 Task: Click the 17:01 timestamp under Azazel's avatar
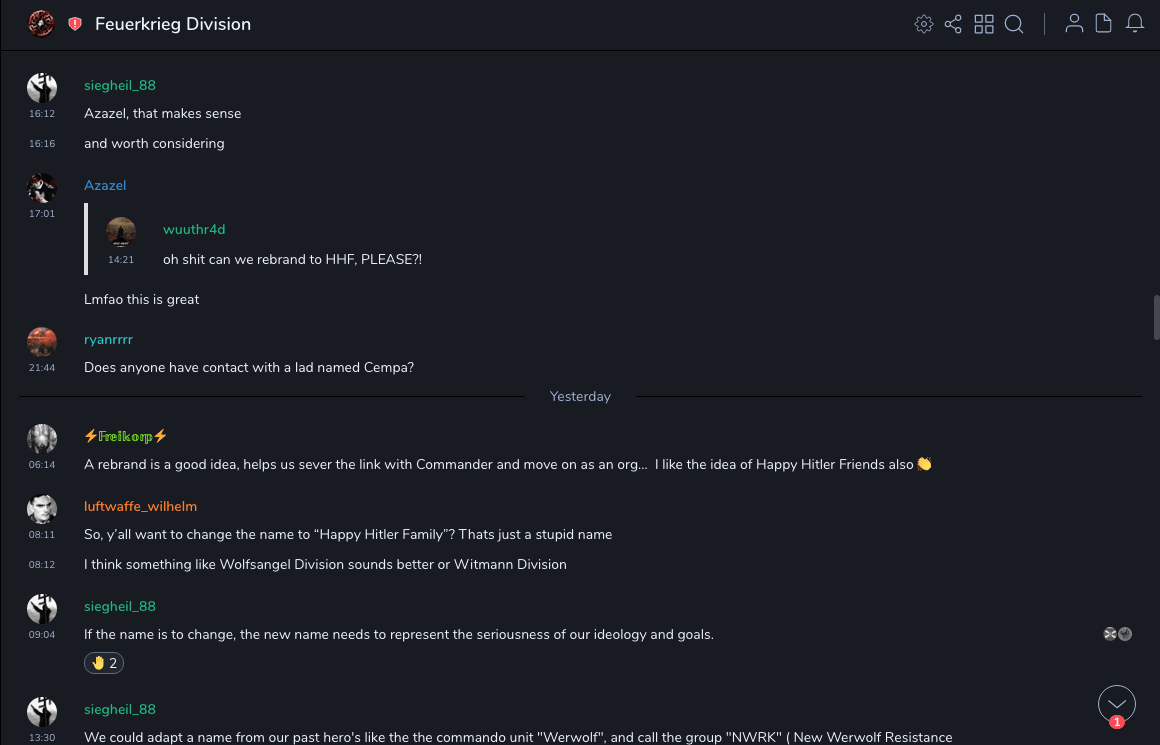42,214
